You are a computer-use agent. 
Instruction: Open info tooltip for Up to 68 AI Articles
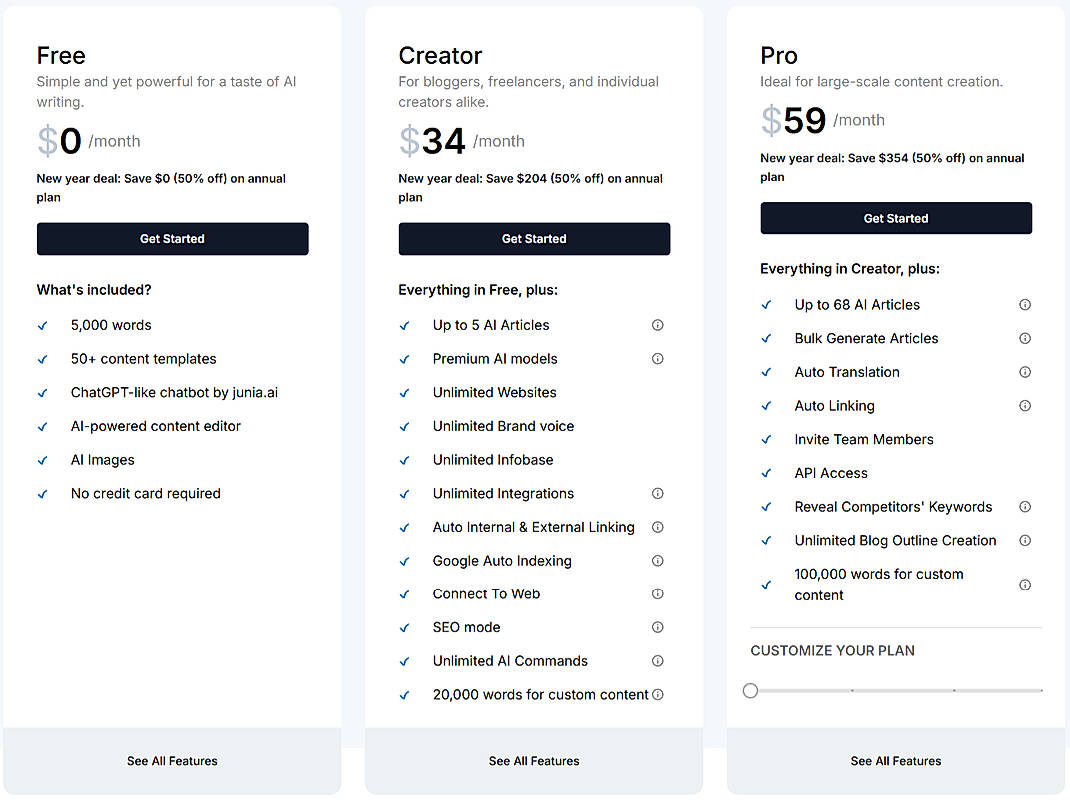pyautogui.click(x=1024, y=304)
